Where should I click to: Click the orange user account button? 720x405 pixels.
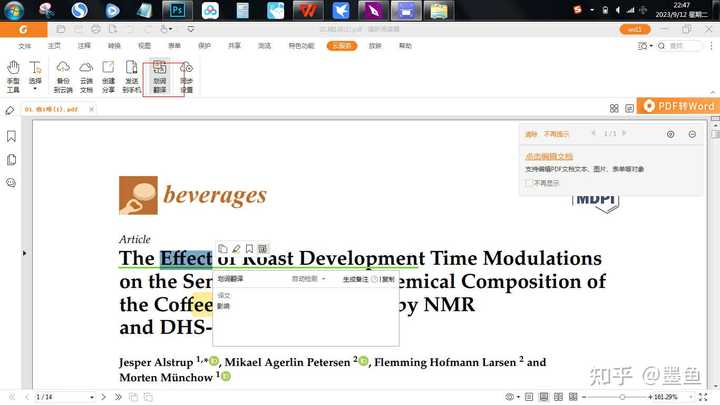[x=635, y=29]
